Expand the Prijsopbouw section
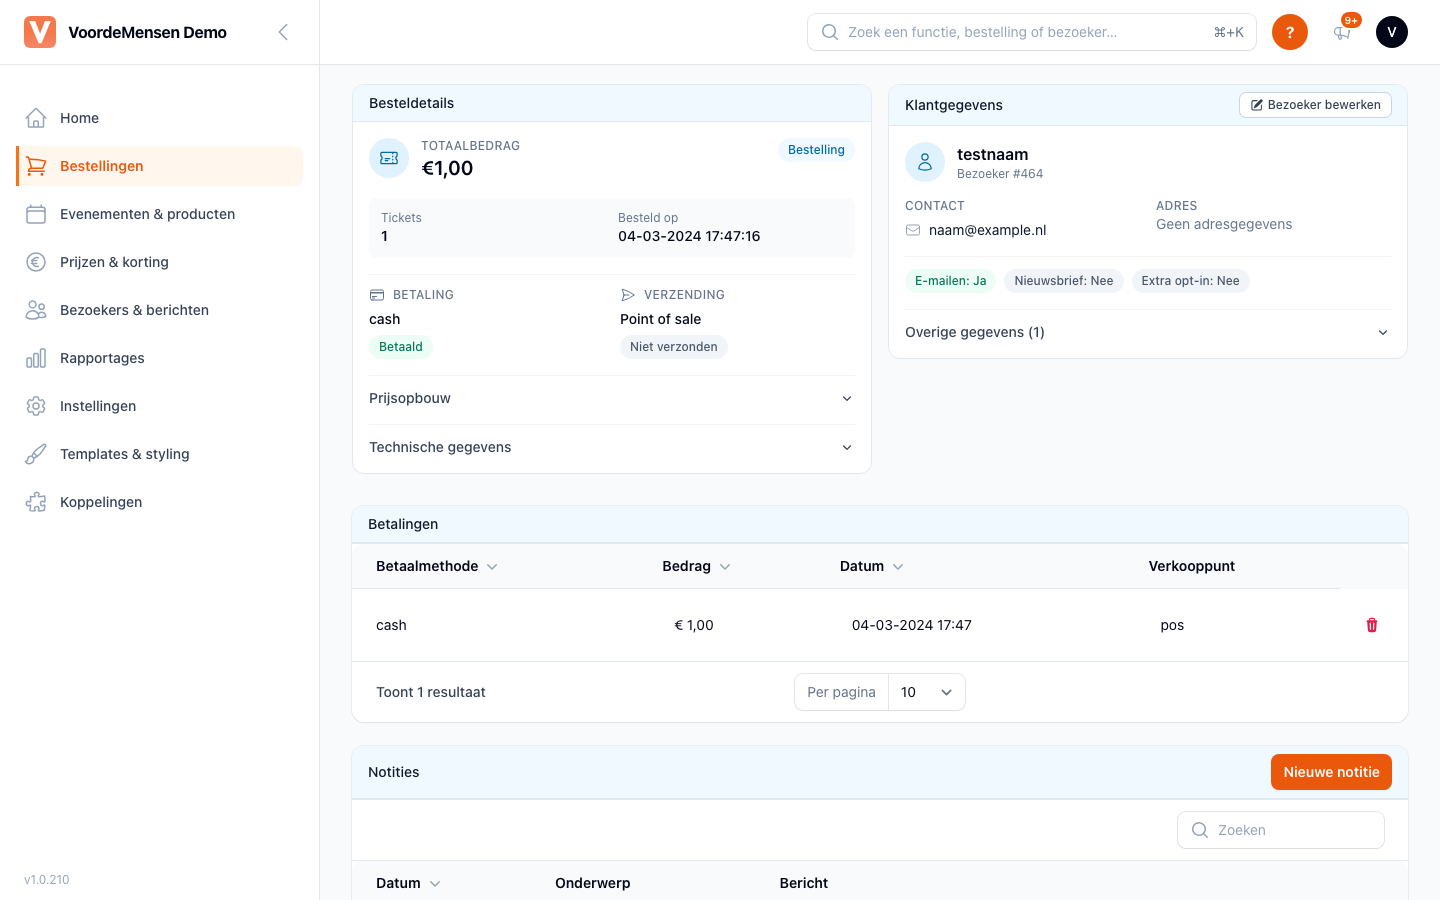This screenshot has height=900, width=1440. [612, 398]
